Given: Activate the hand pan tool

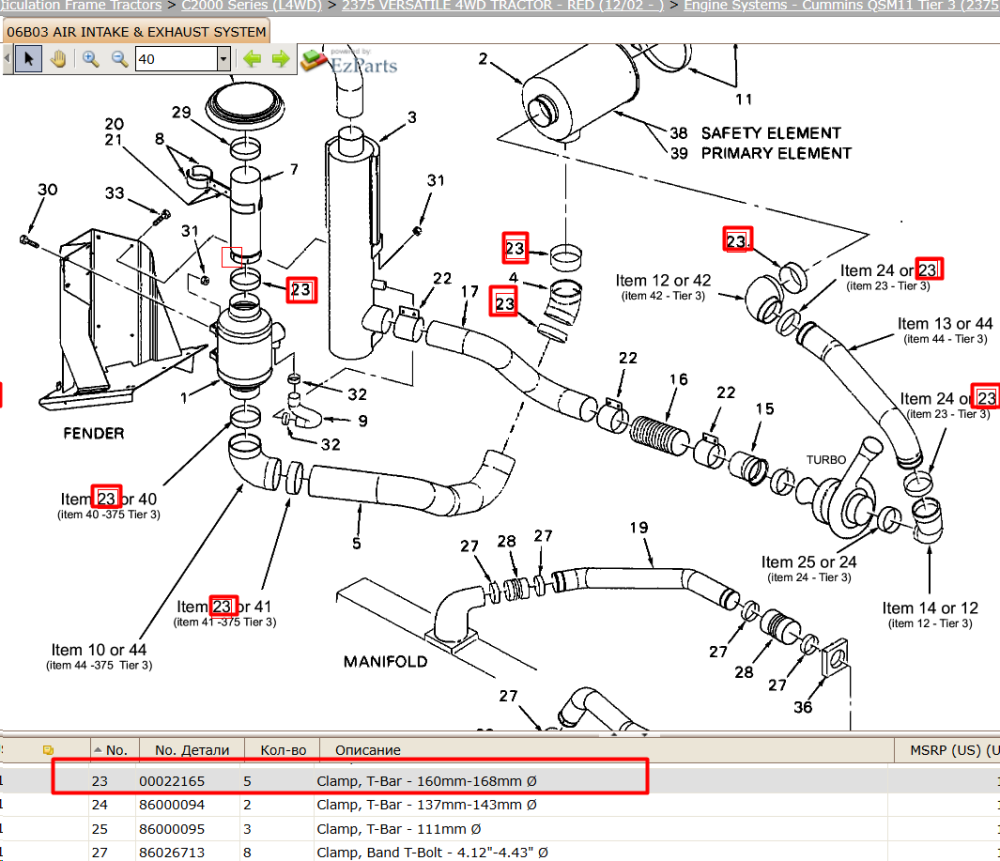Looking at the screenshot, I should point(59,59).
